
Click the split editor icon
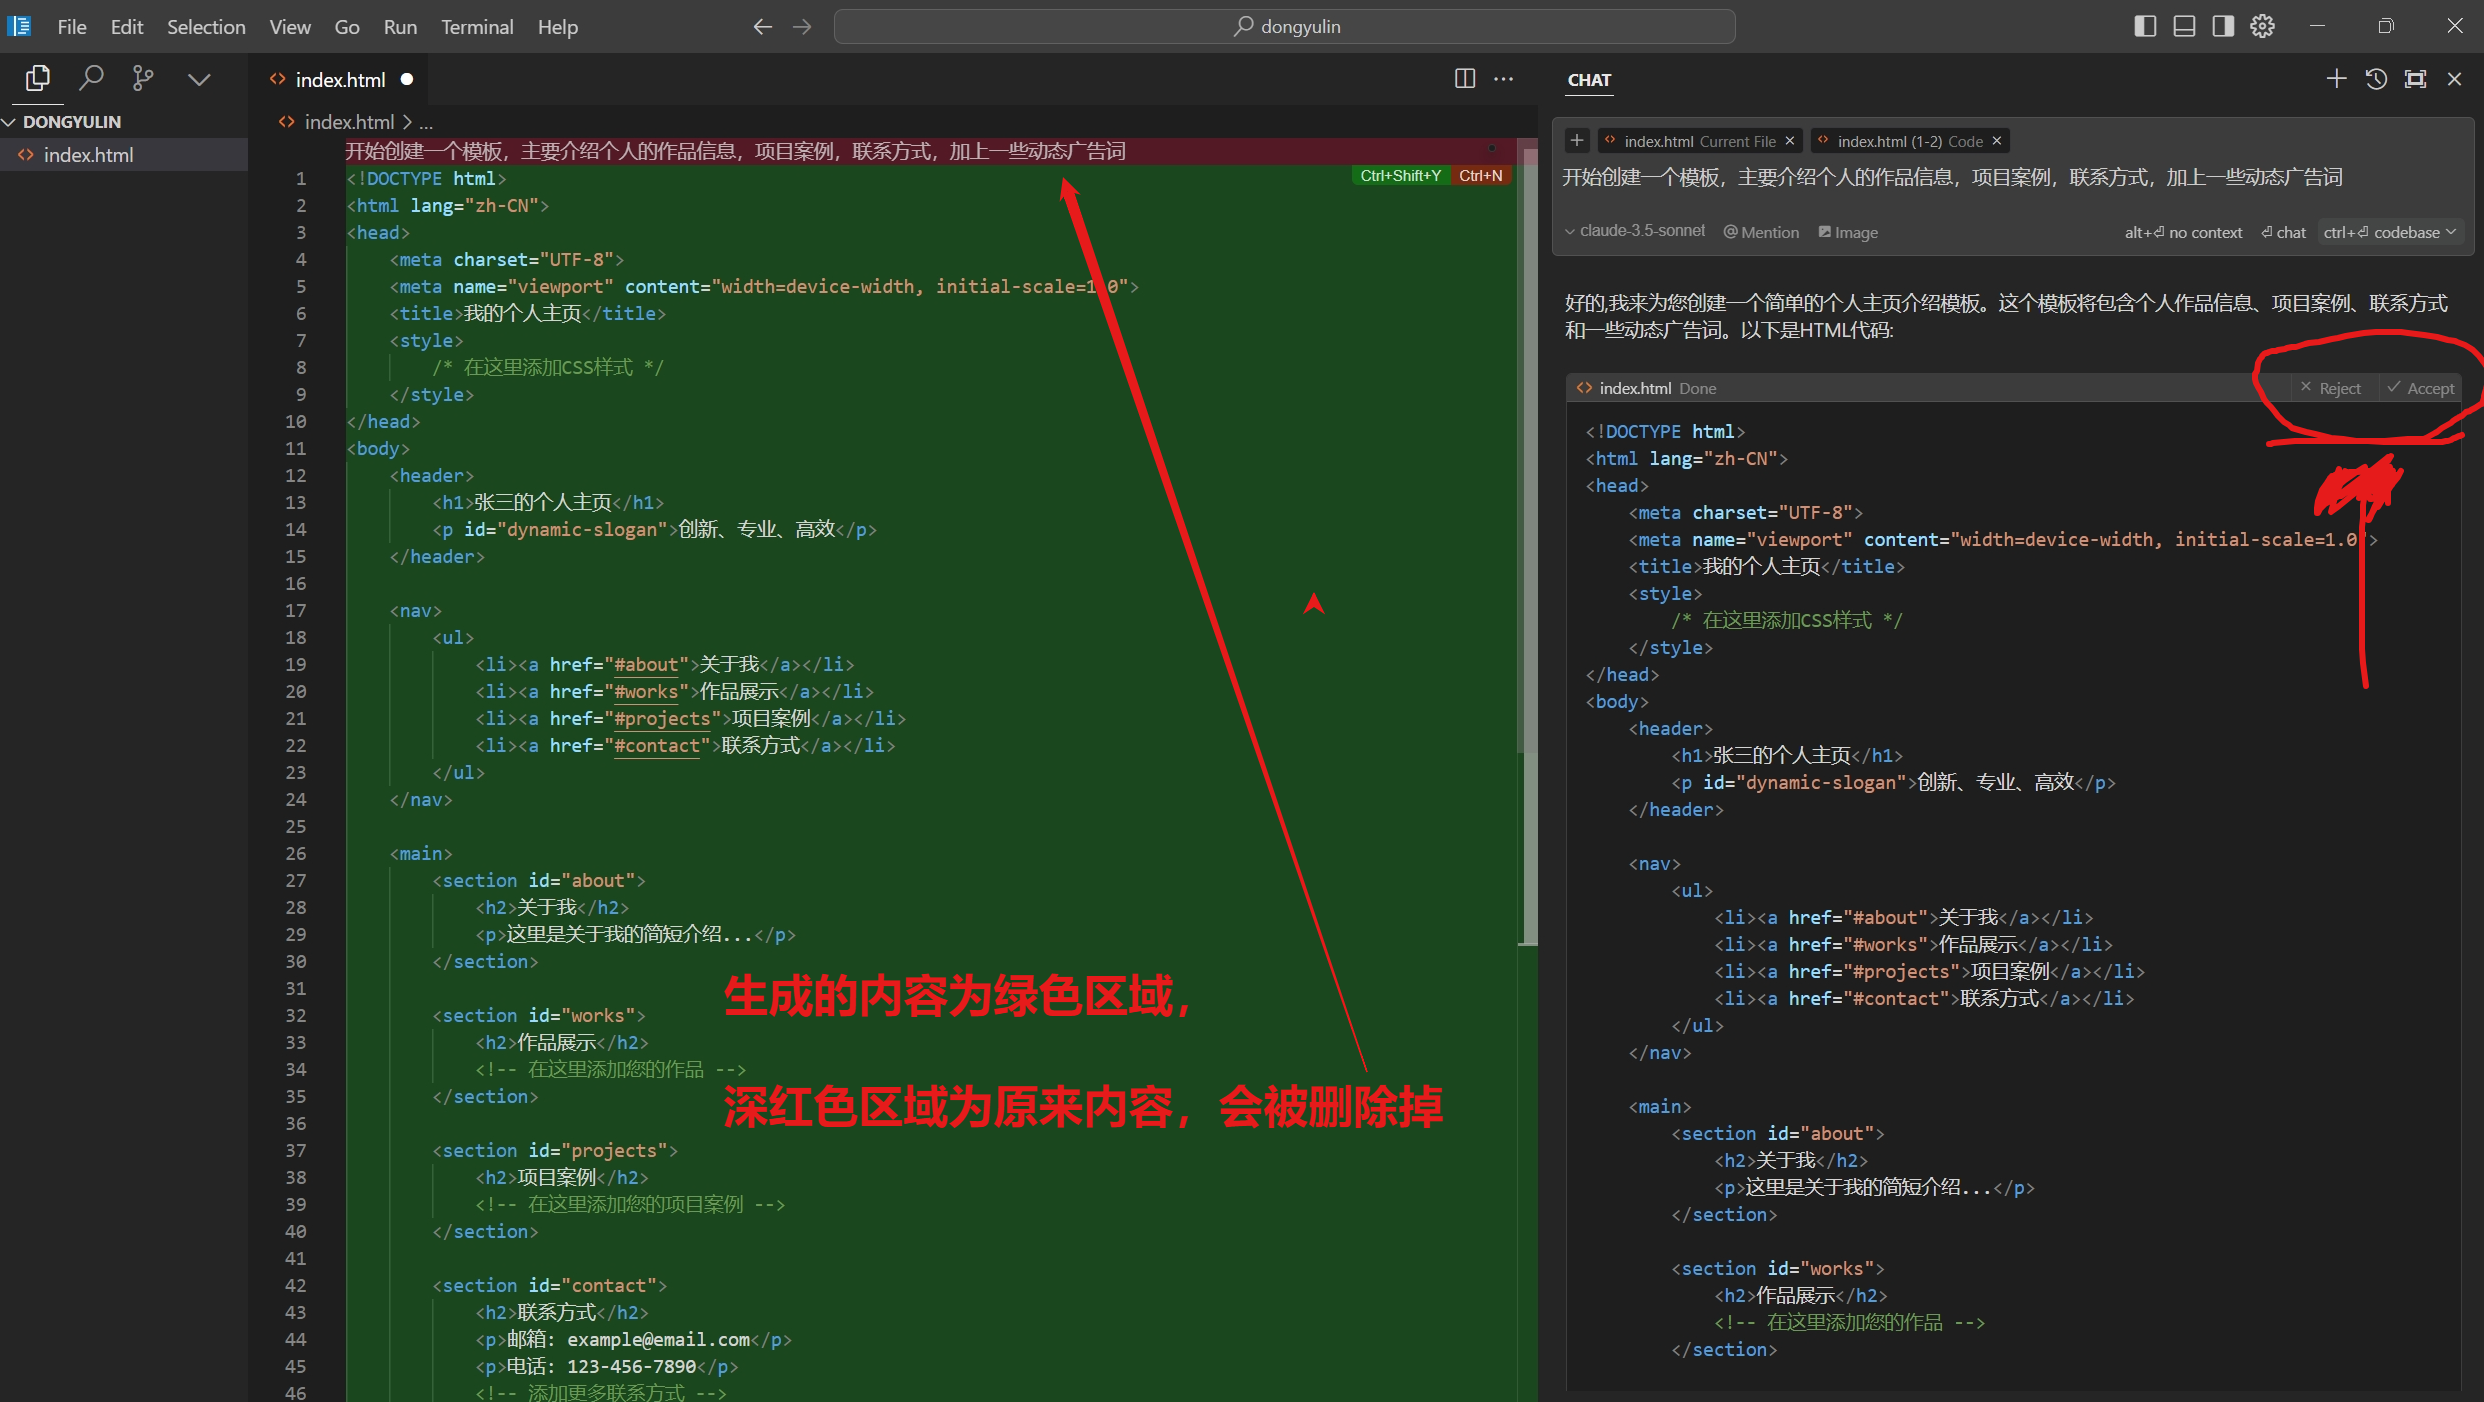click(1464, 79)
